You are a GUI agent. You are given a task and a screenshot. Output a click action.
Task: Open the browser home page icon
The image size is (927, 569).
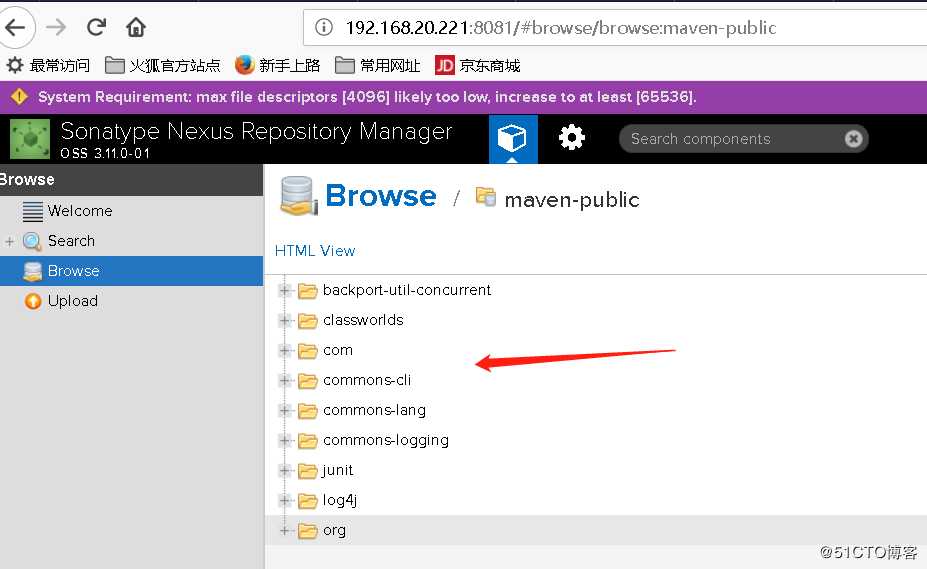click(x=136, y=27)
